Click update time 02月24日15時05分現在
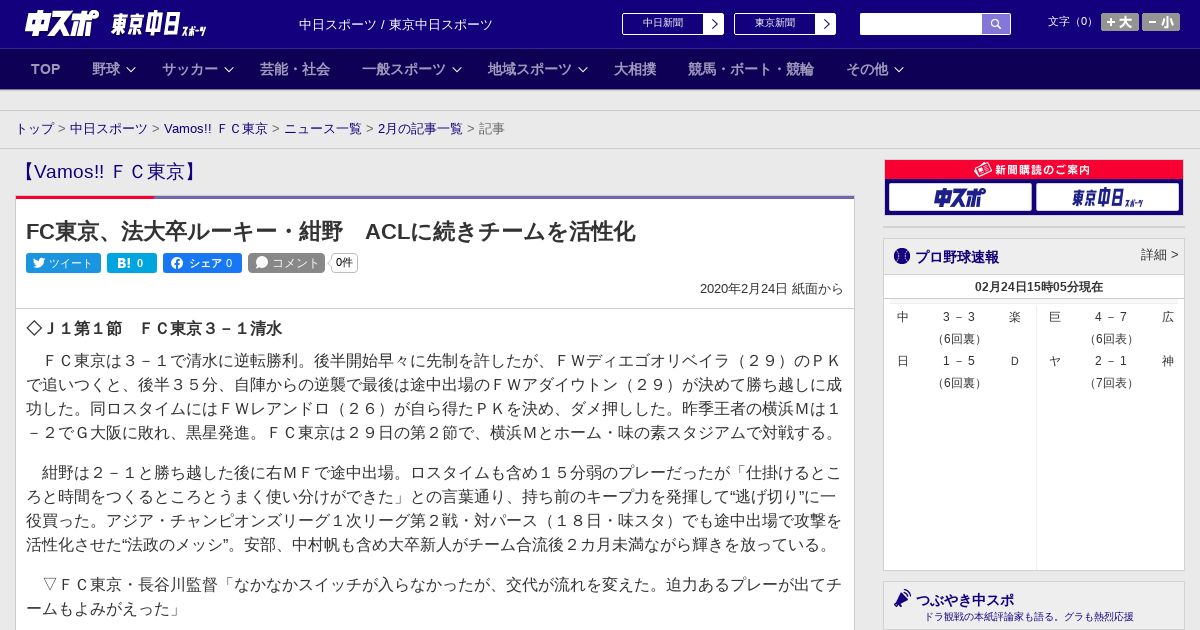This screenshot has width=1200, height=630. coord(1039,287)
